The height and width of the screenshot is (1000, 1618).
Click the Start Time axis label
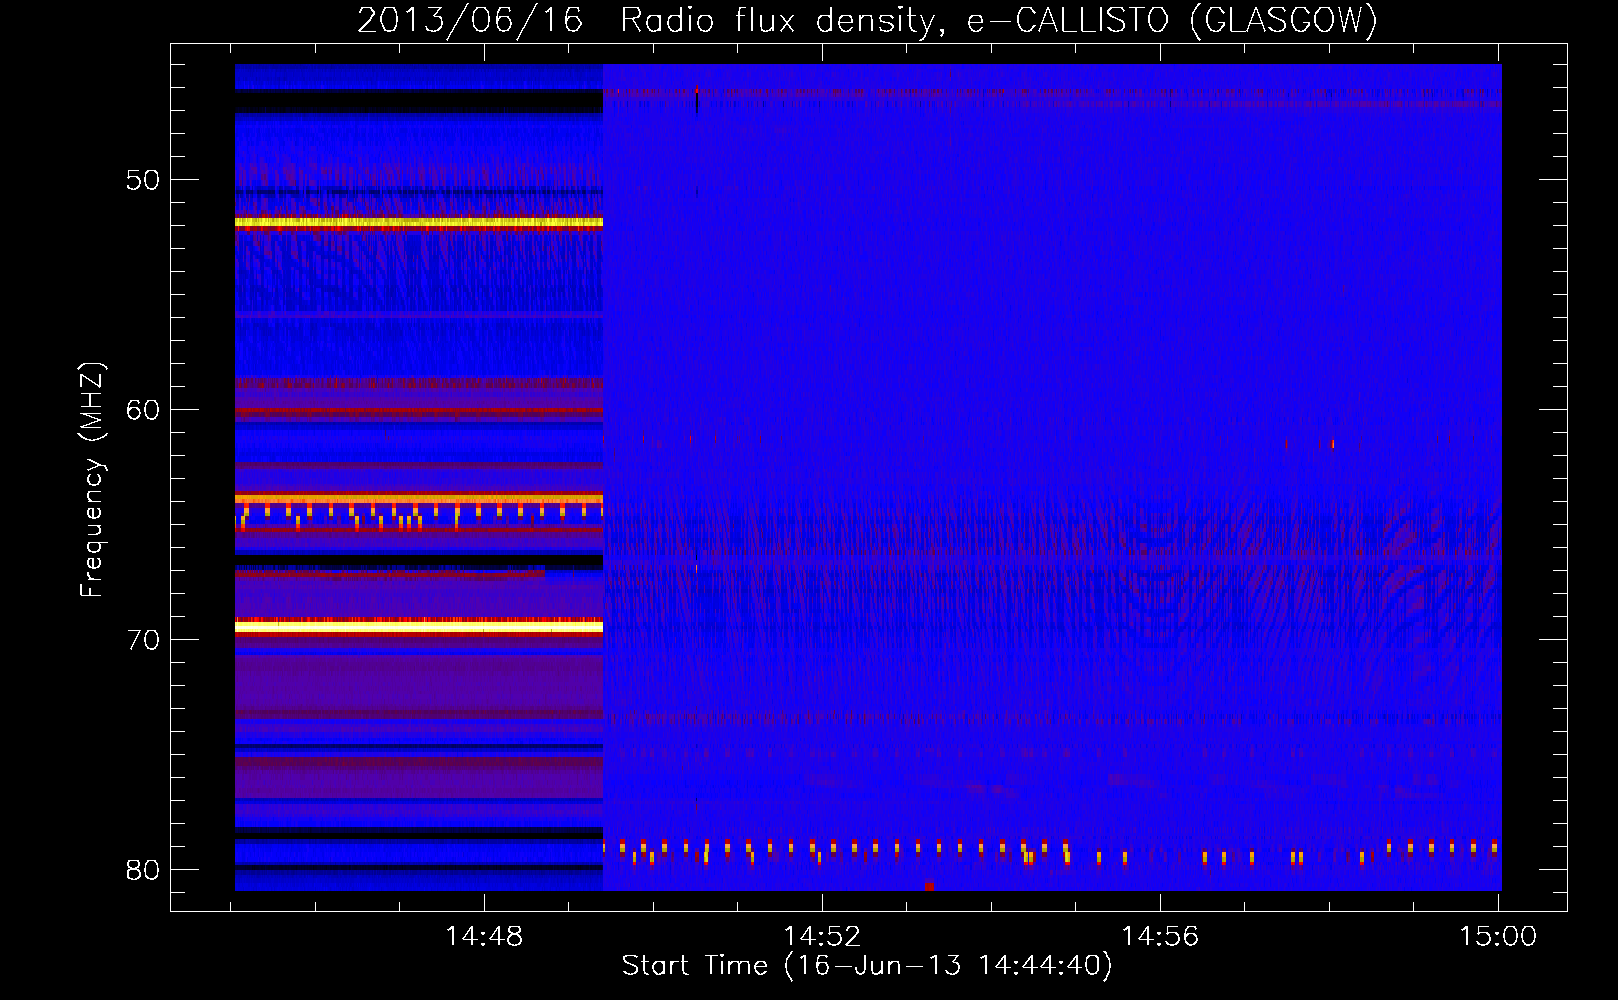tap(867, 965)
